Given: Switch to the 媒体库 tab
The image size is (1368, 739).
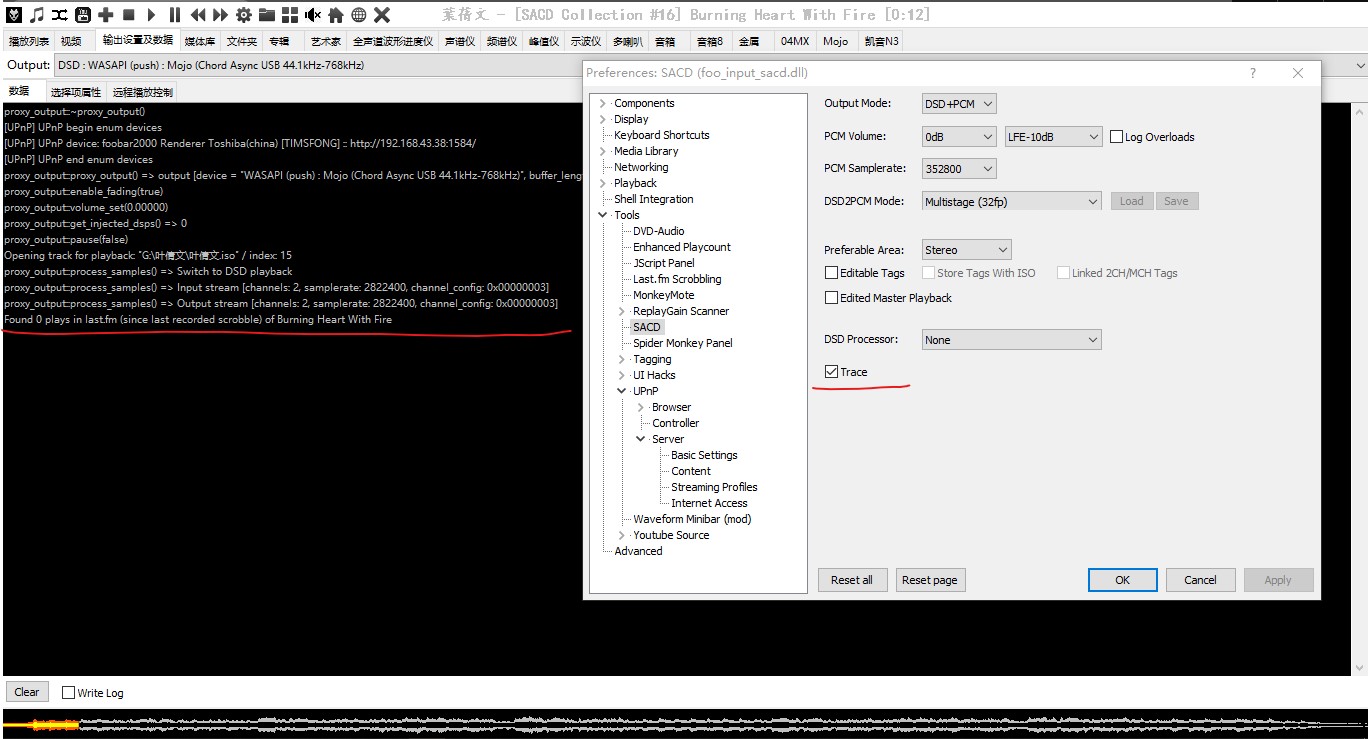Looking at the screenshot, I should [x=199, y=41].
